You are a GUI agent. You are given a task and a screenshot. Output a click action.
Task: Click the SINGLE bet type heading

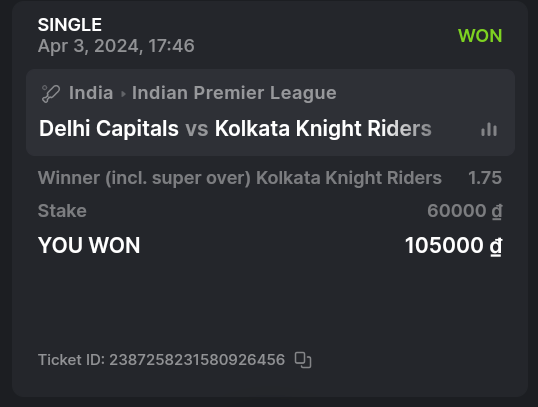point(70,25)
